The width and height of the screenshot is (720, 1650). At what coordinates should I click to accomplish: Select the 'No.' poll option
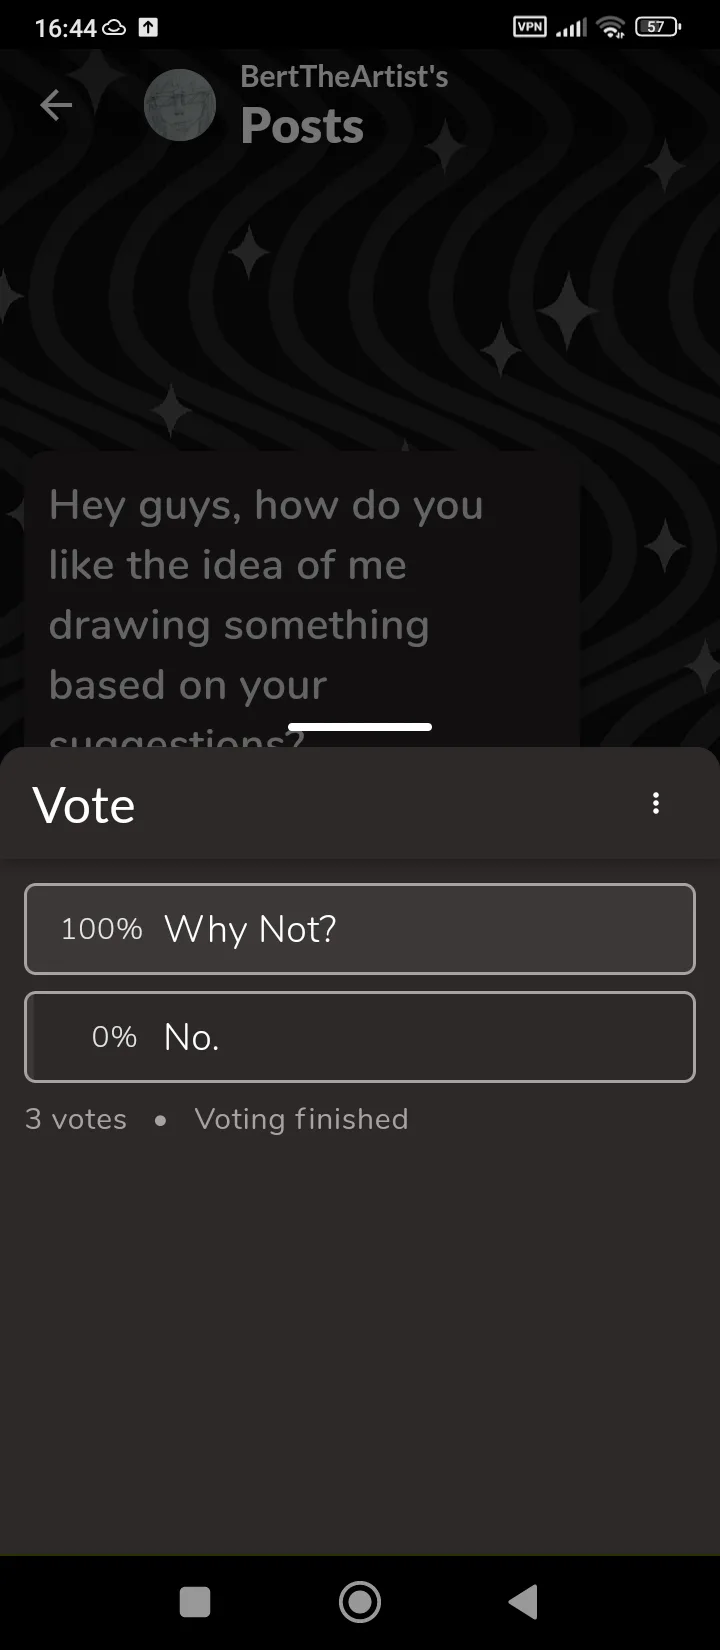(x=360, y=1037)
